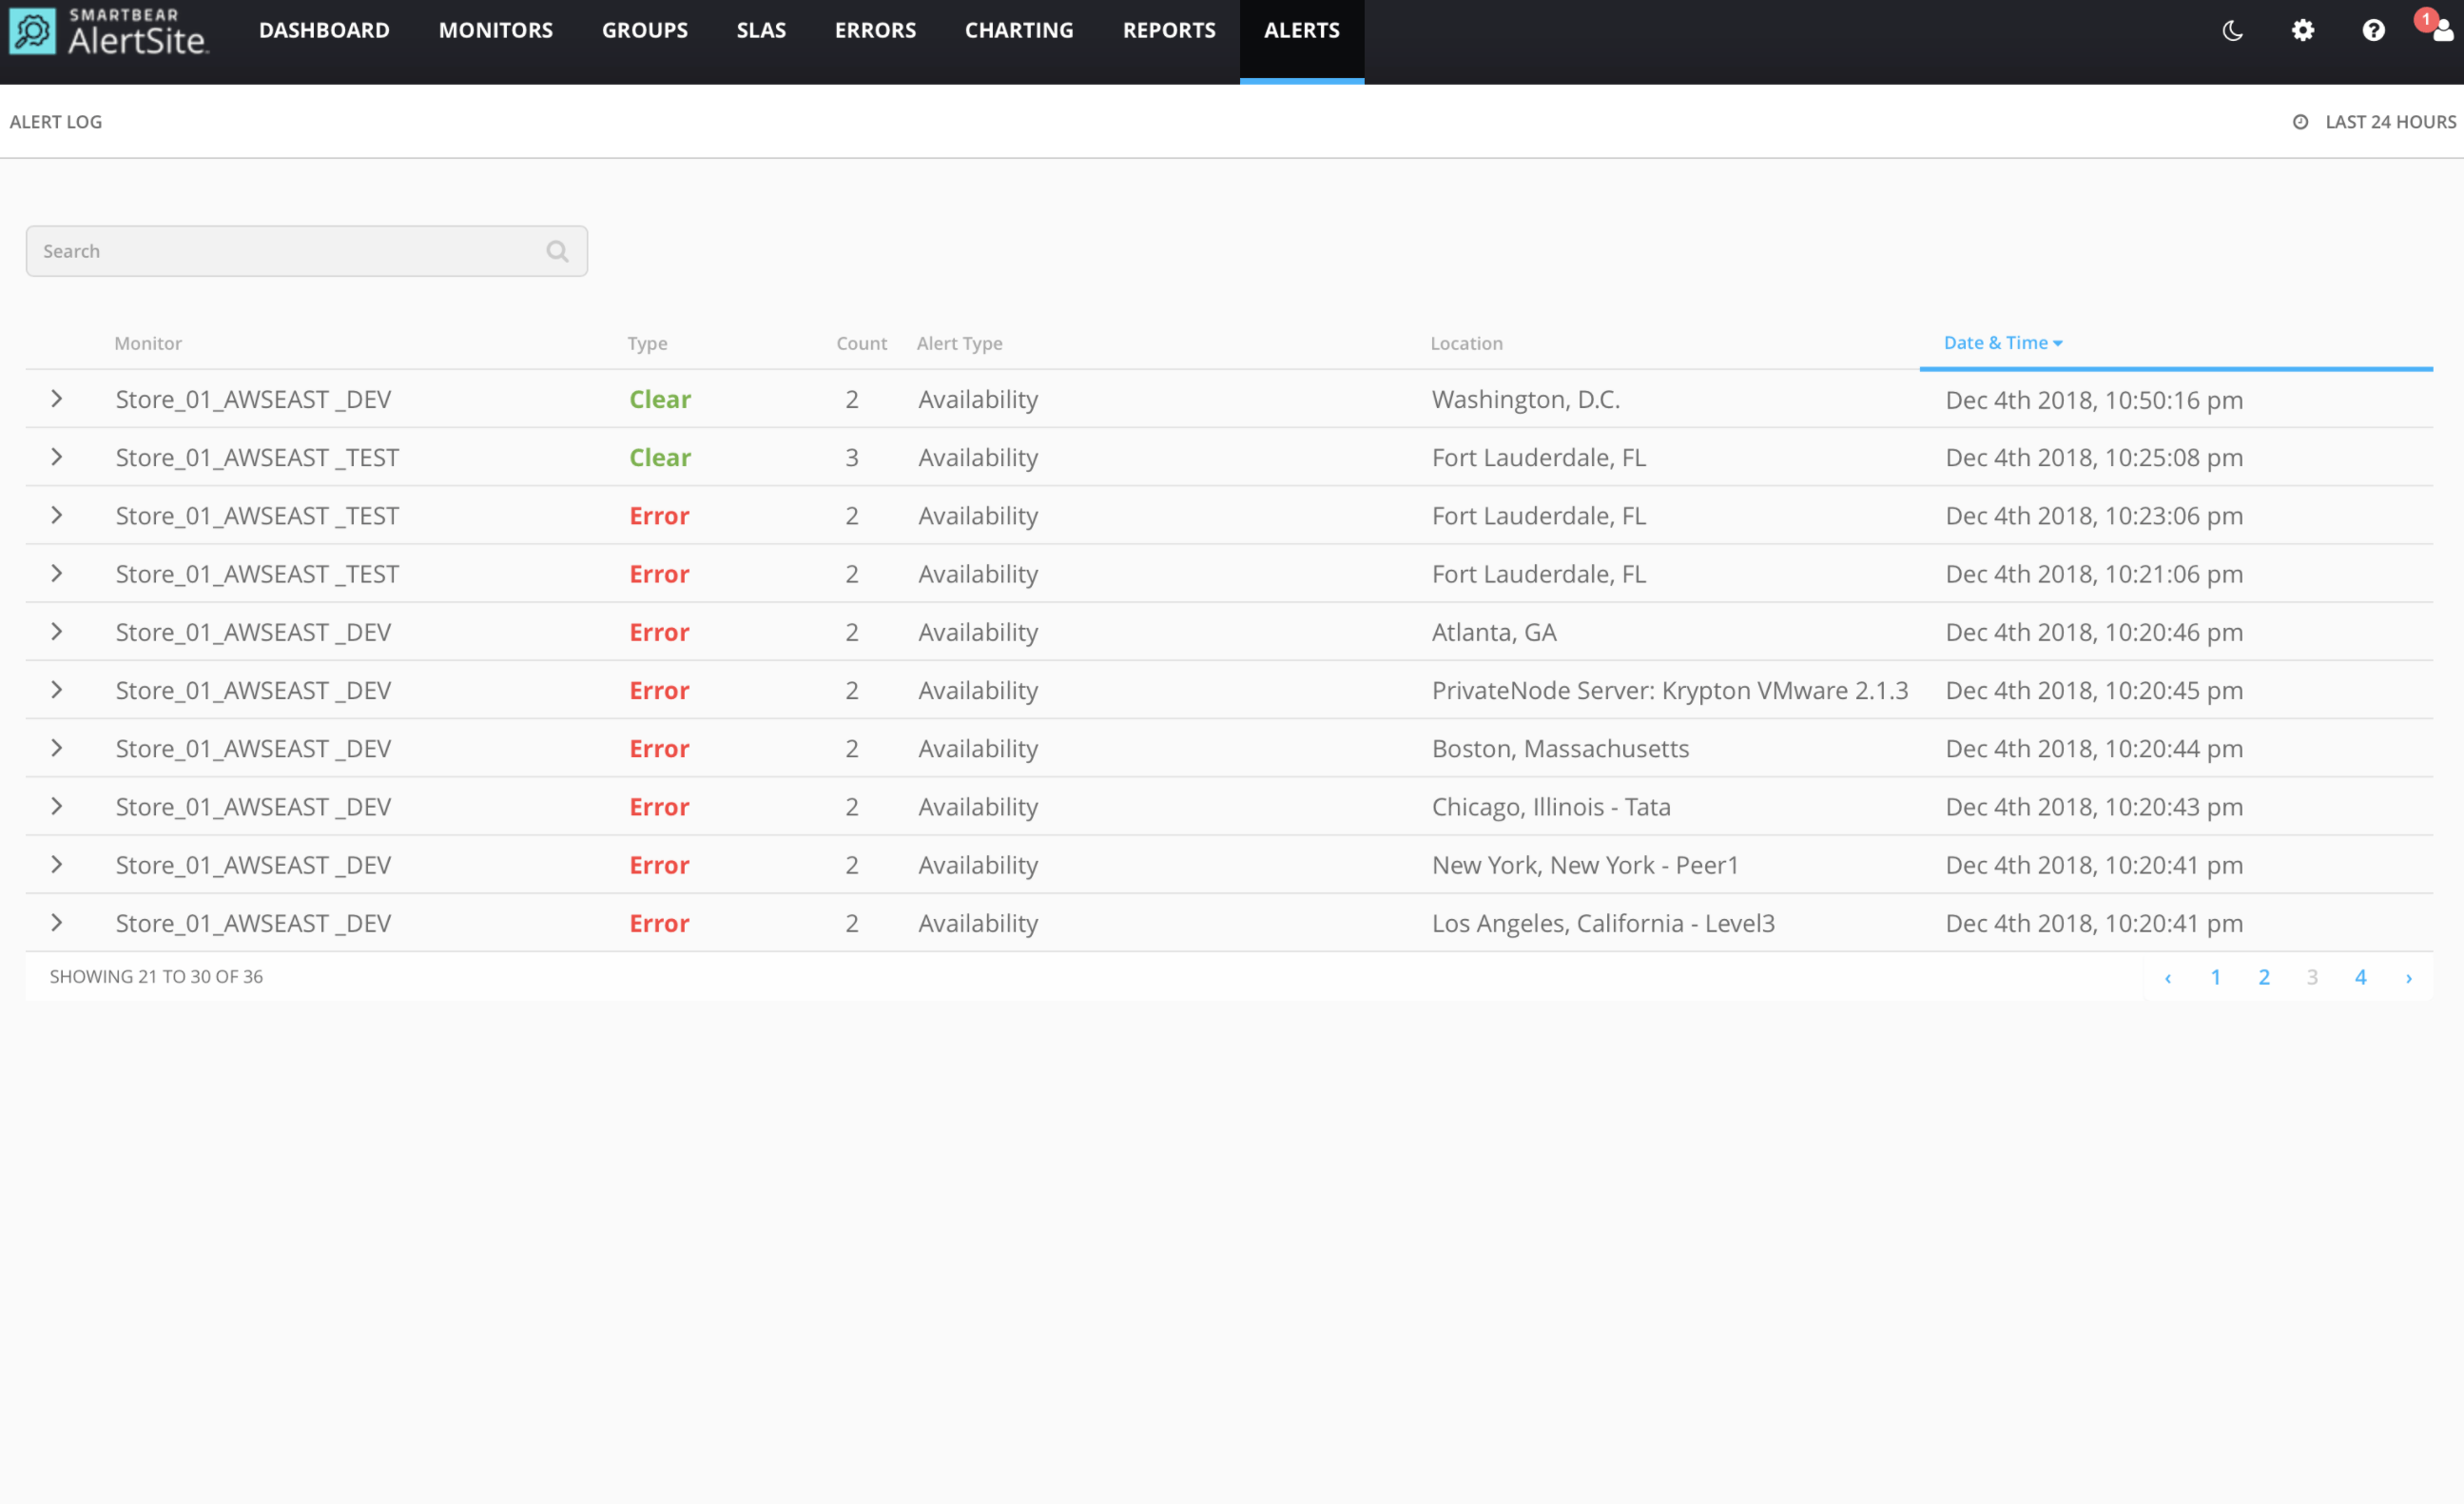Screen dimensions: 2464x1504
Task: Expand the Los Angeles Error alert row
Action: coord(54,921)
